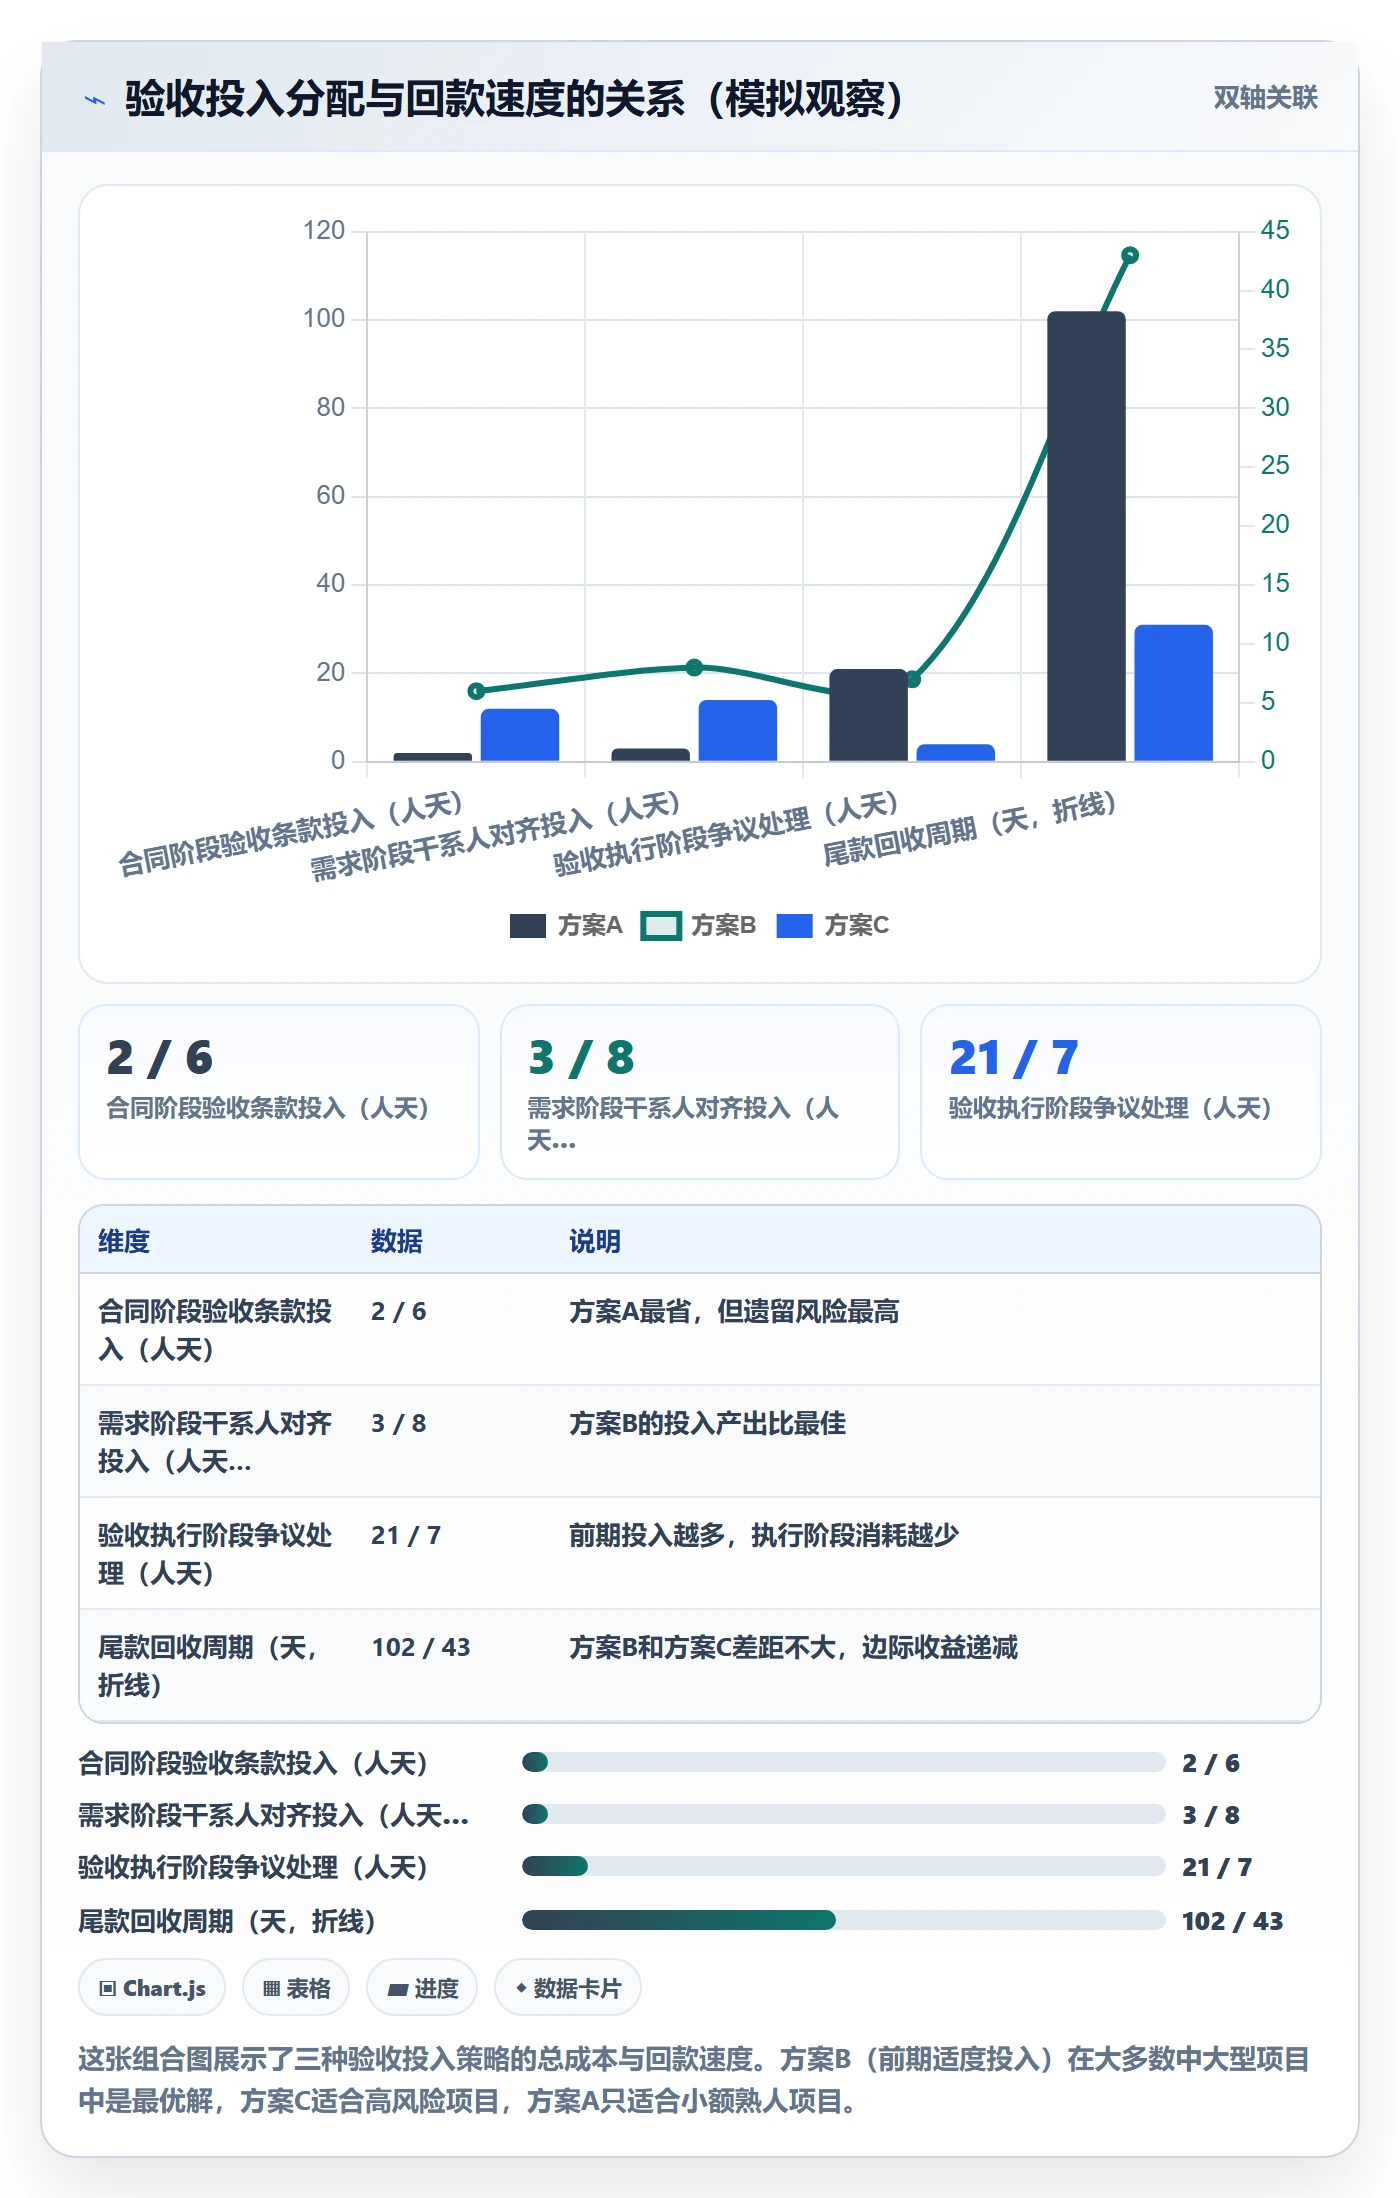This screenshot has width=1400, height=2198.
Task: Click the 说明 column header
Action: coord(595,1241)
